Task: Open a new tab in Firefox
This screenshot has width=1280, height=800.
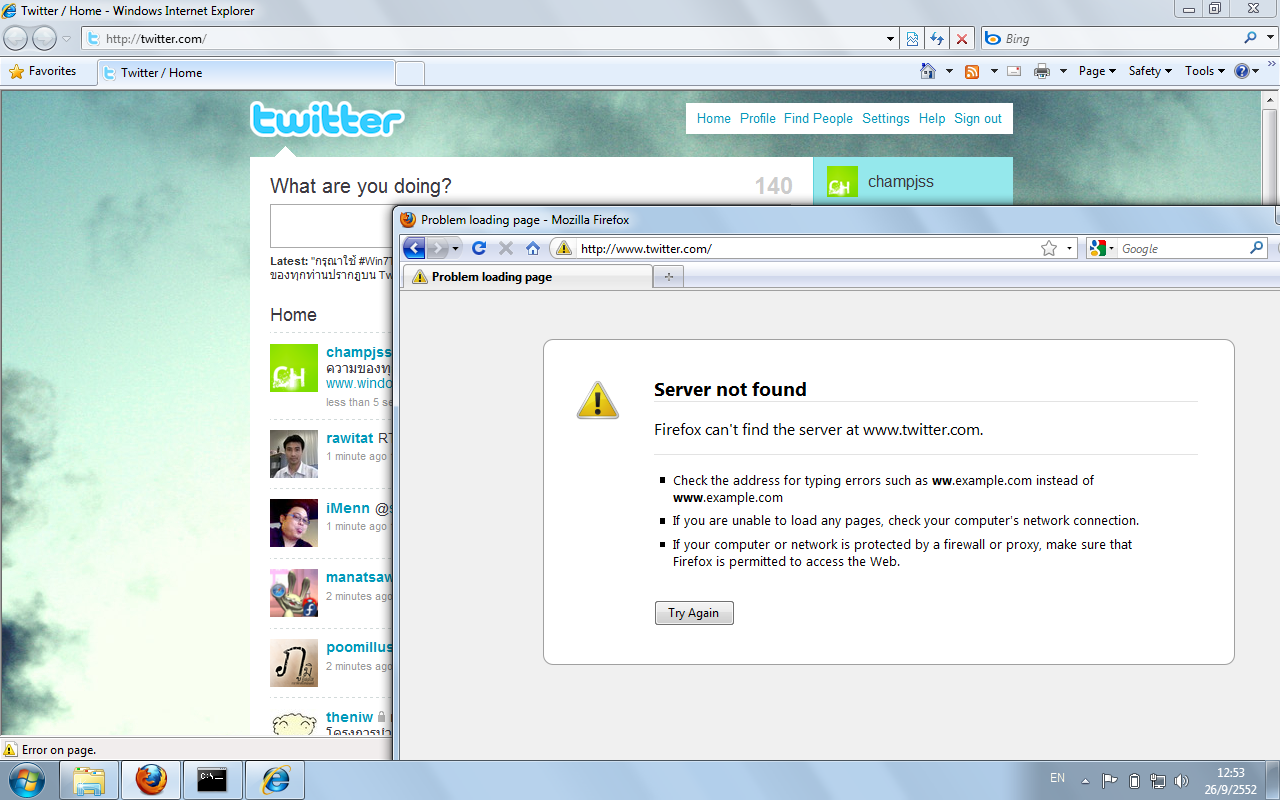Action: tap(669, 277)
